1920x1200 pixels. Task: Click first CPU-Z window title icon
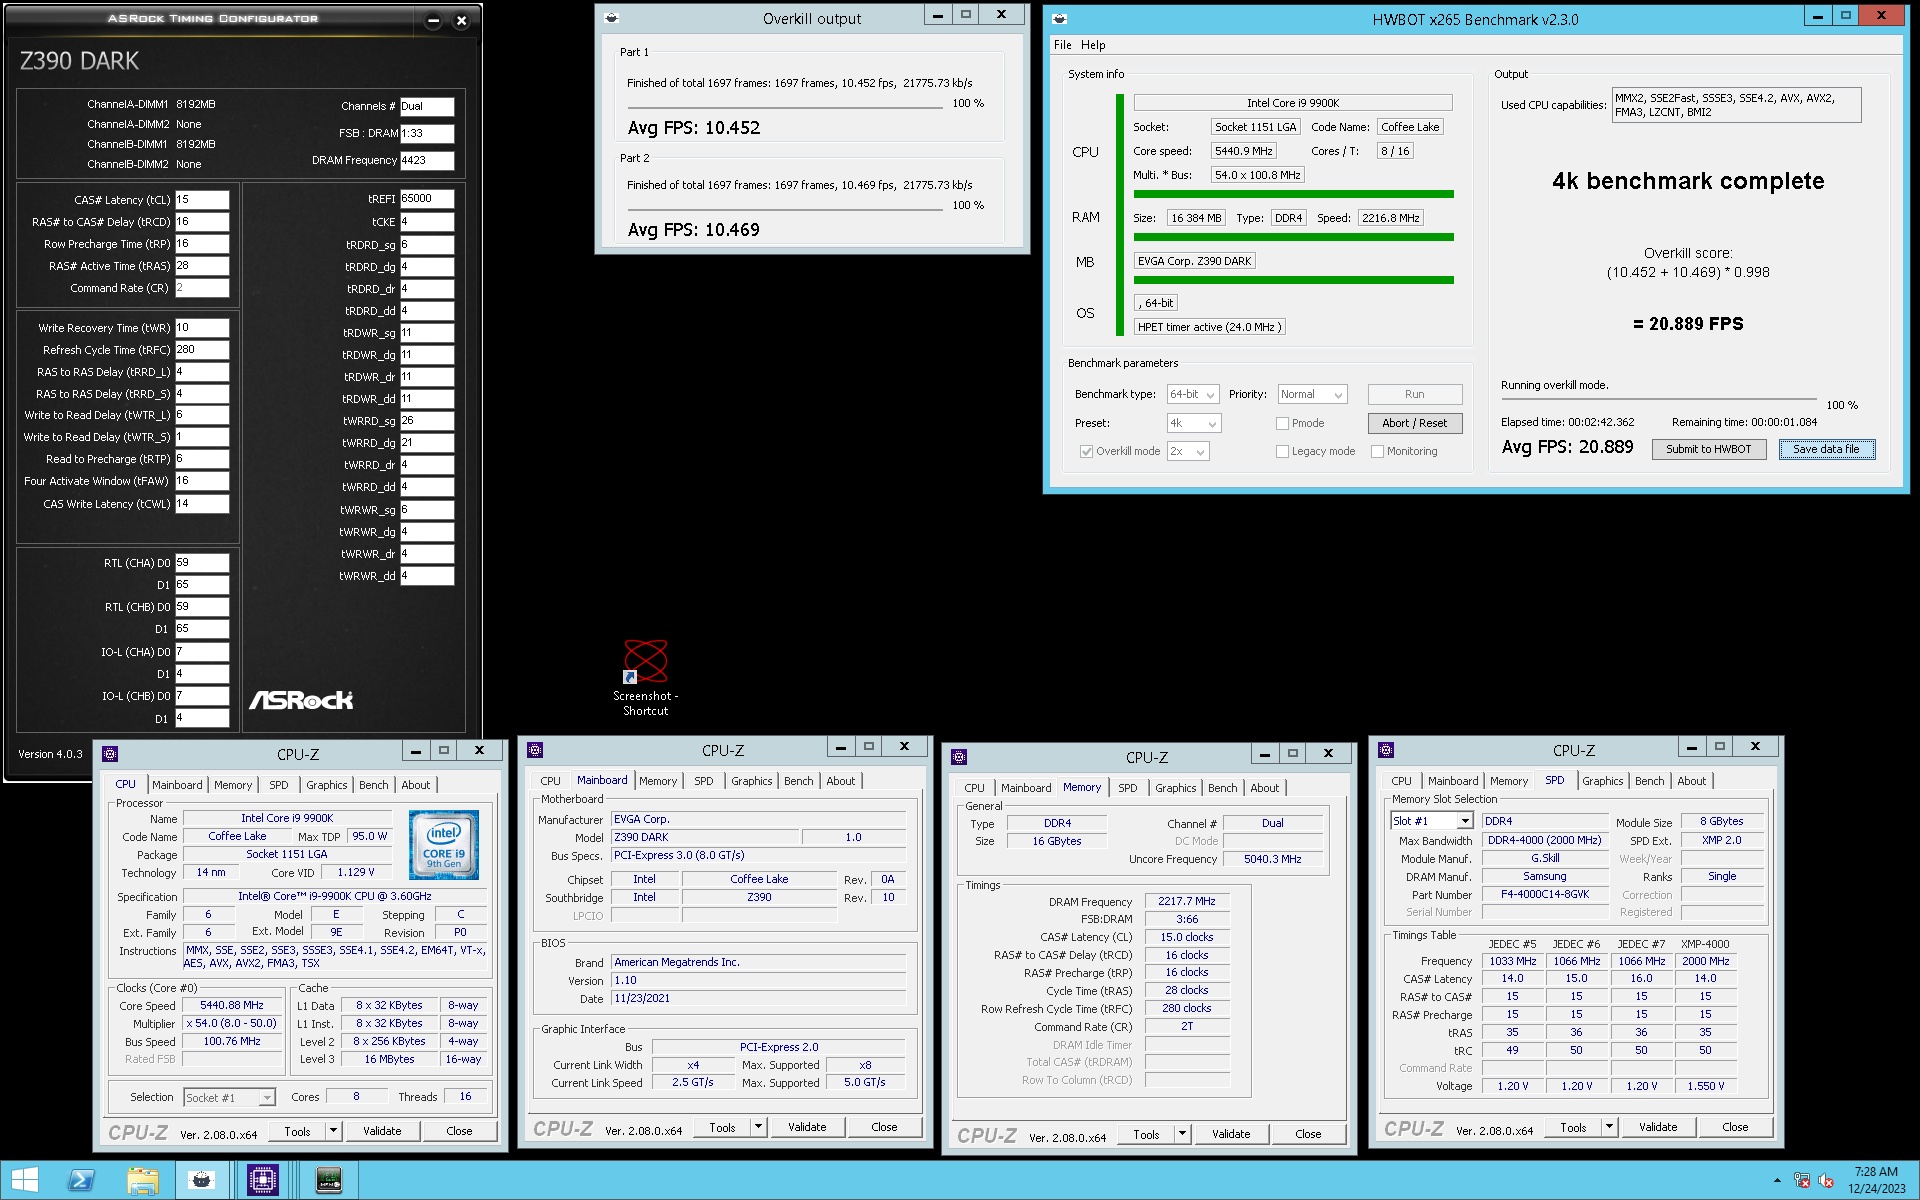coord(111,753)
